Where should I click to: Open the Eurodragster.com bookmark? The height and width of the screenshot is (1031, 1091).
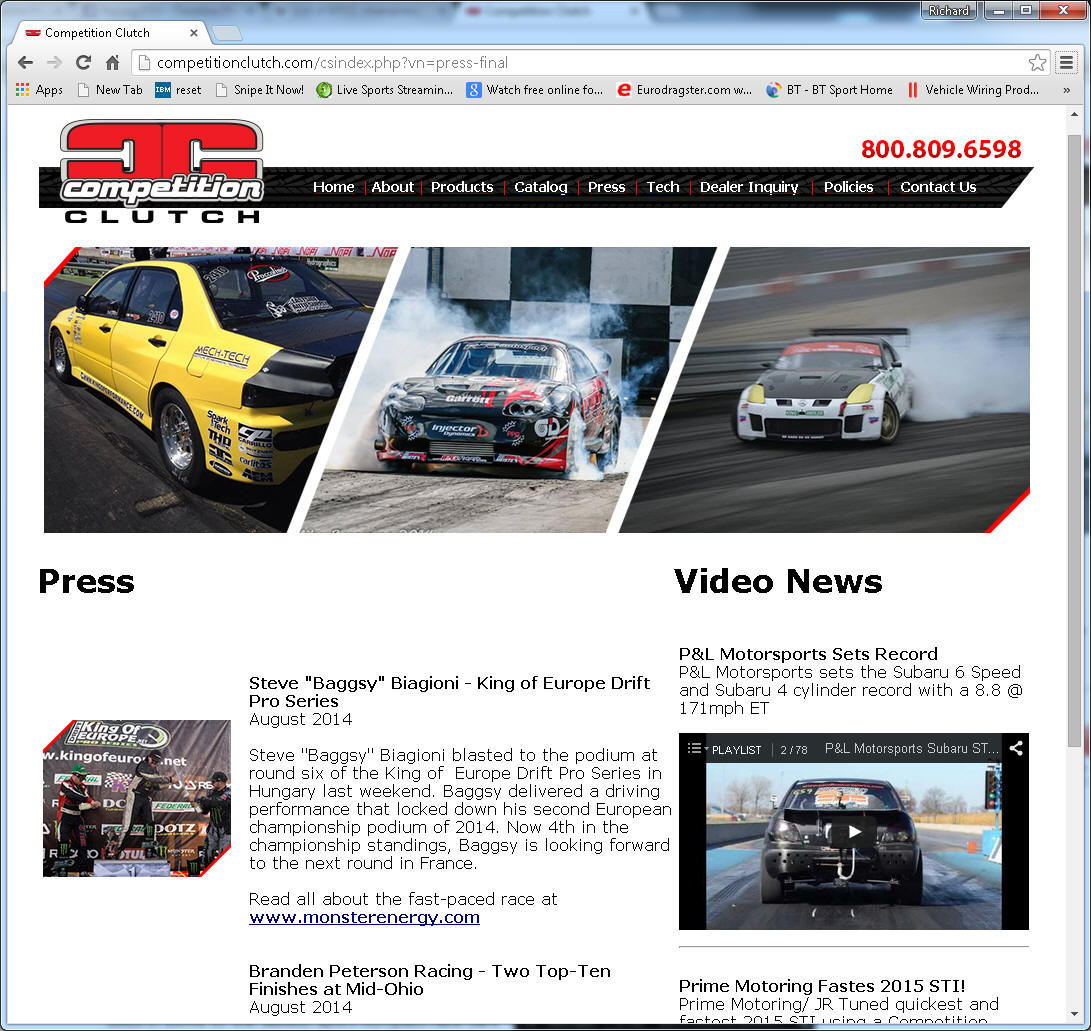pos(685,90)
